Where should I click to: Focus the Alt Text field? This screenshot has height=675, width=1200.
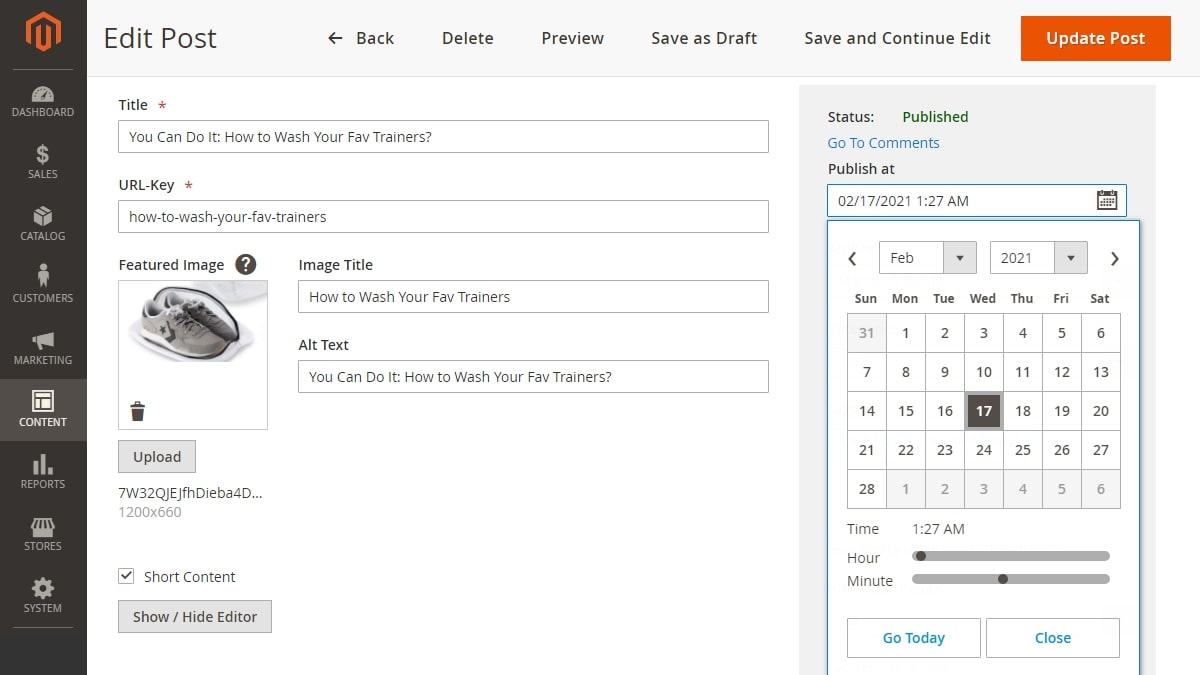[533, 377]
